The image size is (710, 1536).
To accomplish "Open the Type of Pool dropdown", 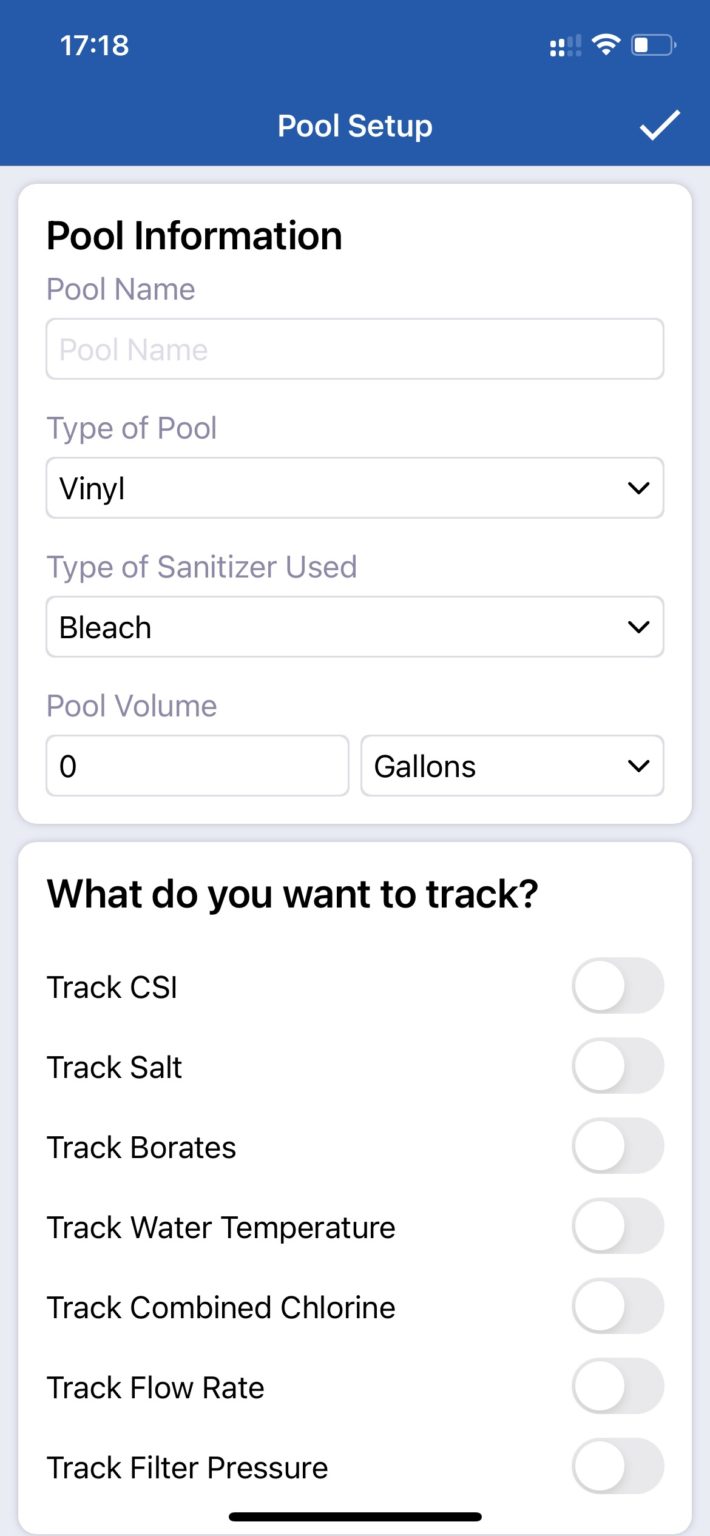I will (x=355, y=488).
